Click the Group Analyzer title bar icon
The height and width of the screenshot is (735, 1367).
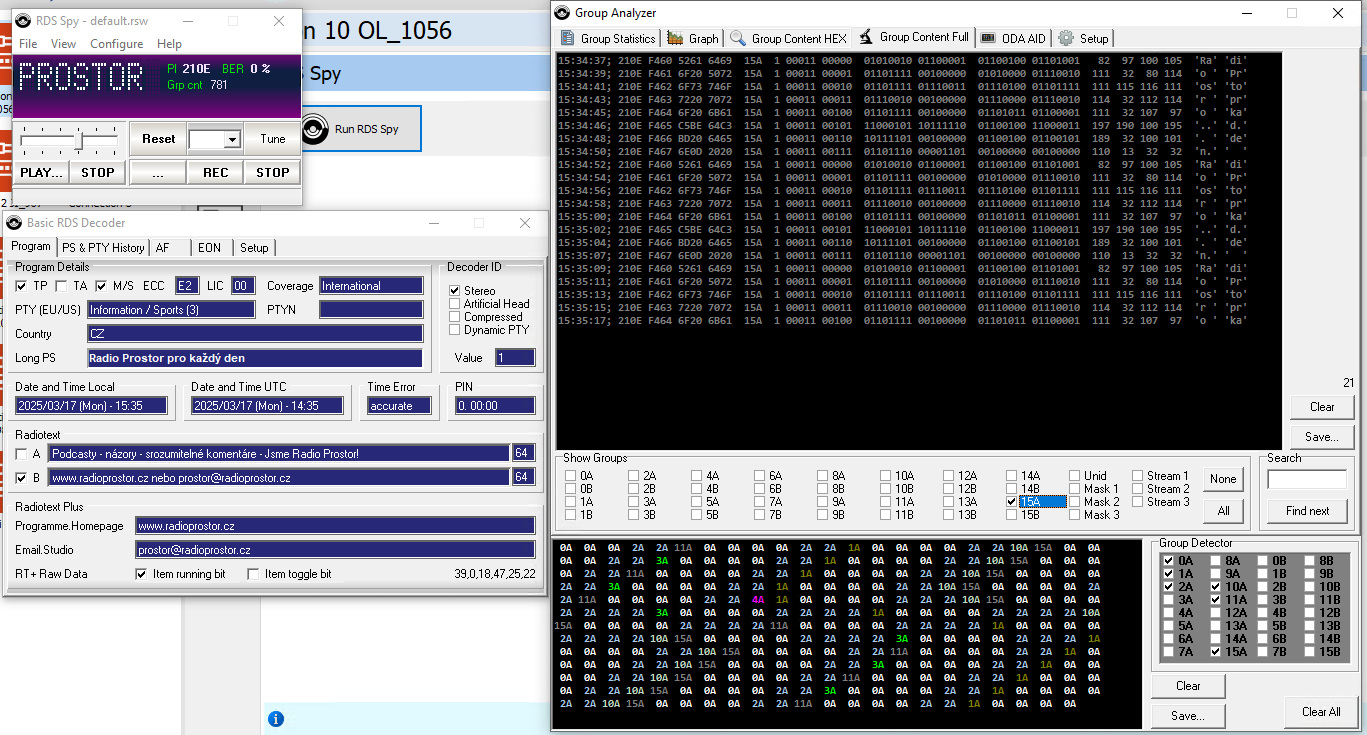click(562, 13)
